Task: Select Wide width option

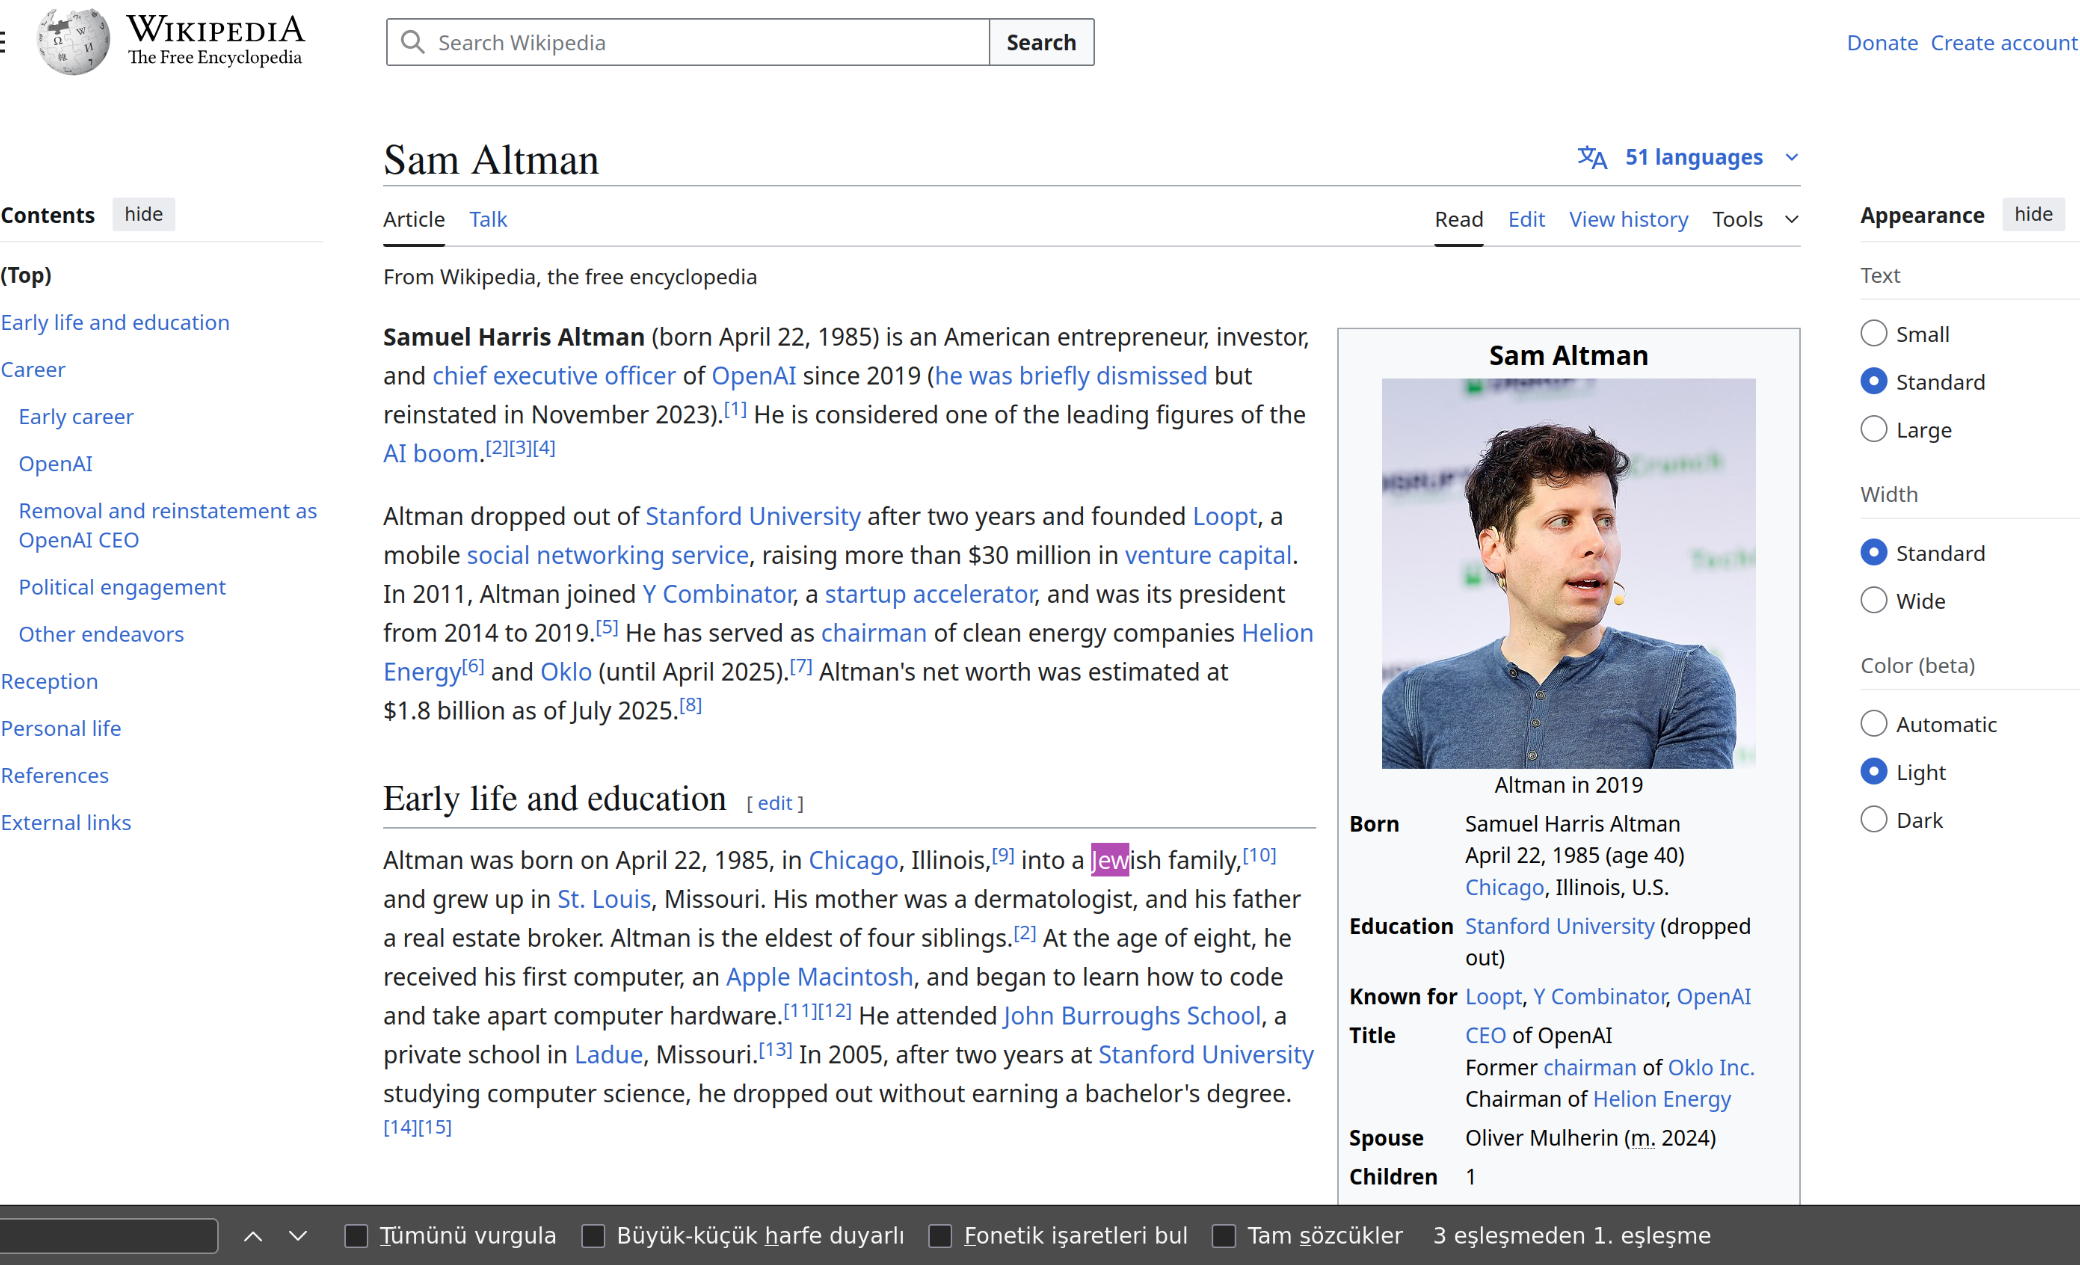Action: [x=1873, y=601]
